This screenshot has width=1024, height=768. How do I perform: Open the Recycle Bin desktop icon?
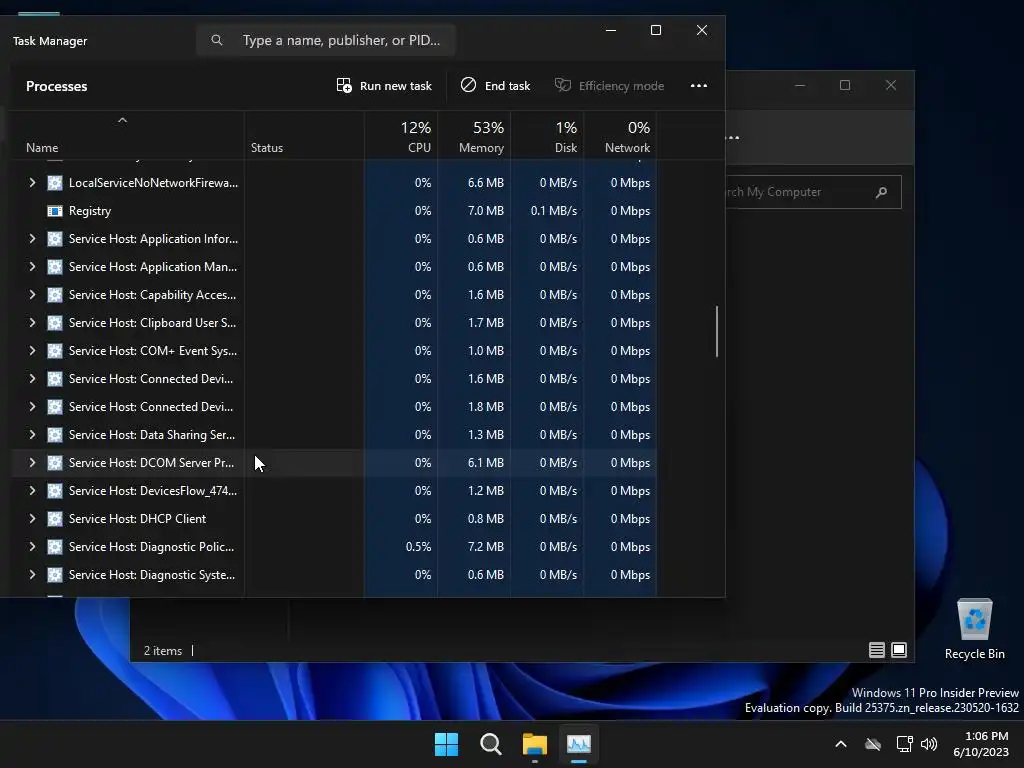pyautogui.click(x=974, y=629)
